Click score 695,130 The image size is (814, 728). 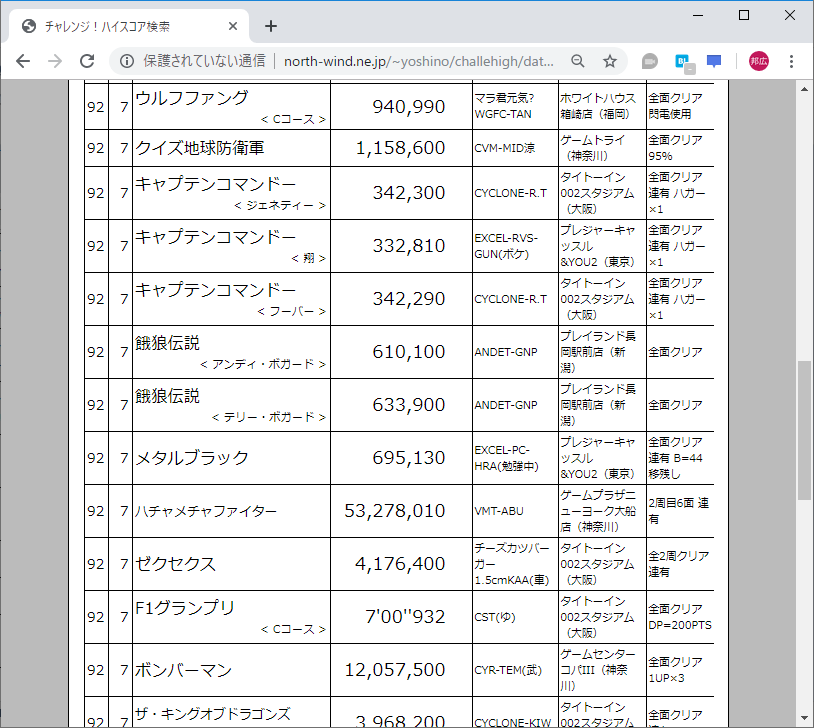tap(409, 457)
